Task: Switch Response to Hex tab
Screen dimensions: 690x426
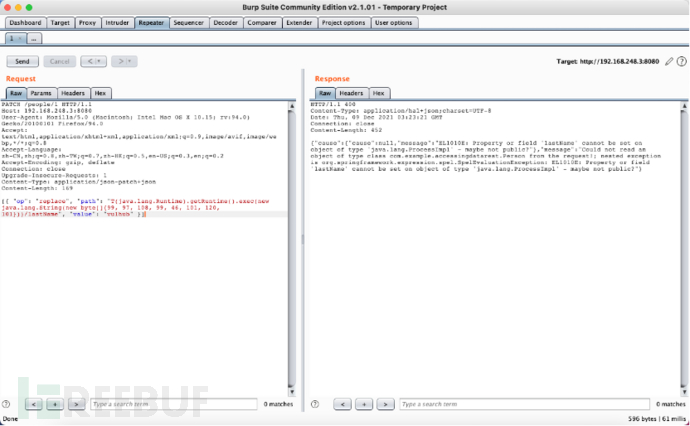Action: pos(378,93)
